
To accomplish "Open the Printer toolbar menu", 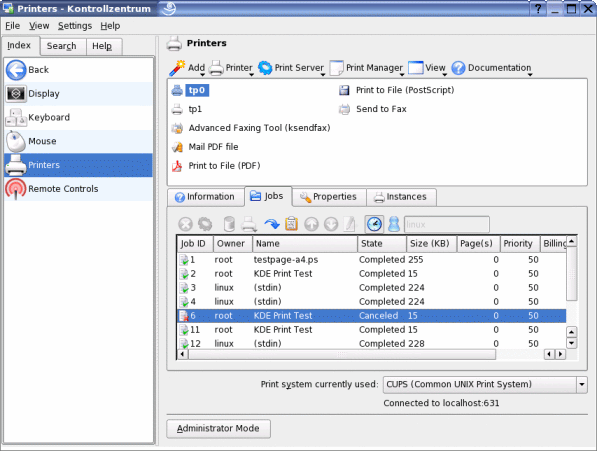I will click(231, 68).
